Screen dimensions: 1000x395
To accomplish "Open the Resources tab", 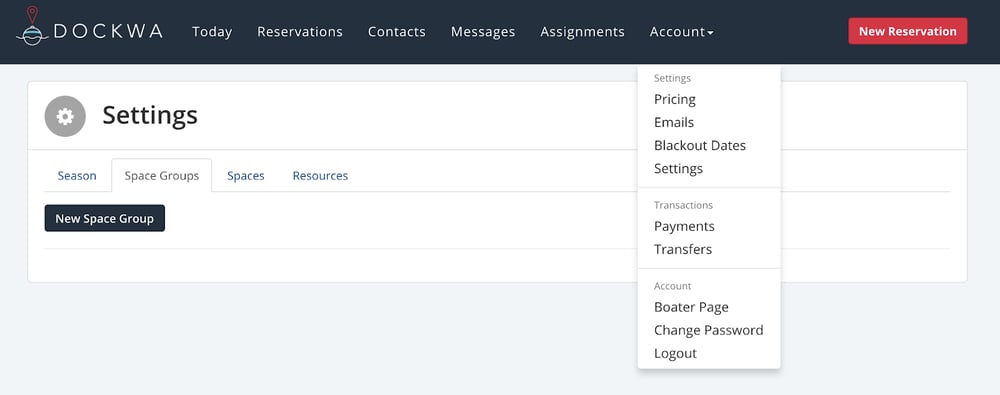I will pyautogui.click(x=320, y=175).
